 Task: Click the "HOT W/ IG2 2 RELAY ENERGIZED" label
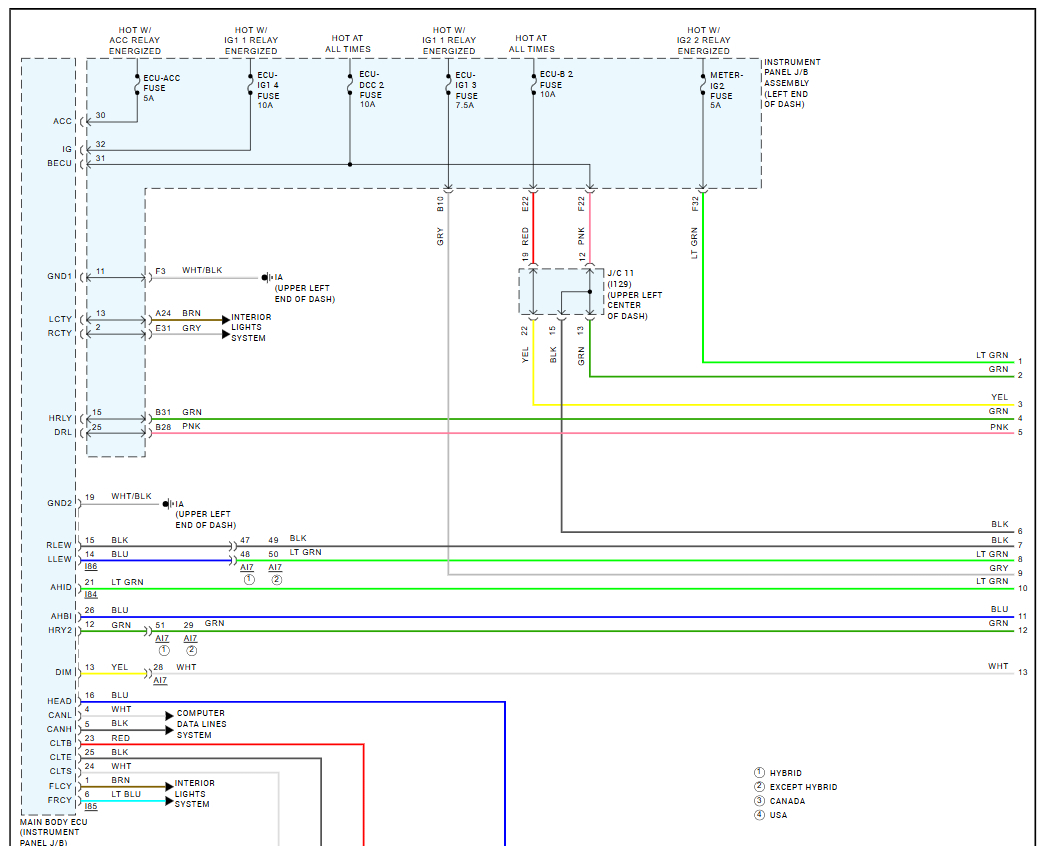click(x=704, y=40)
